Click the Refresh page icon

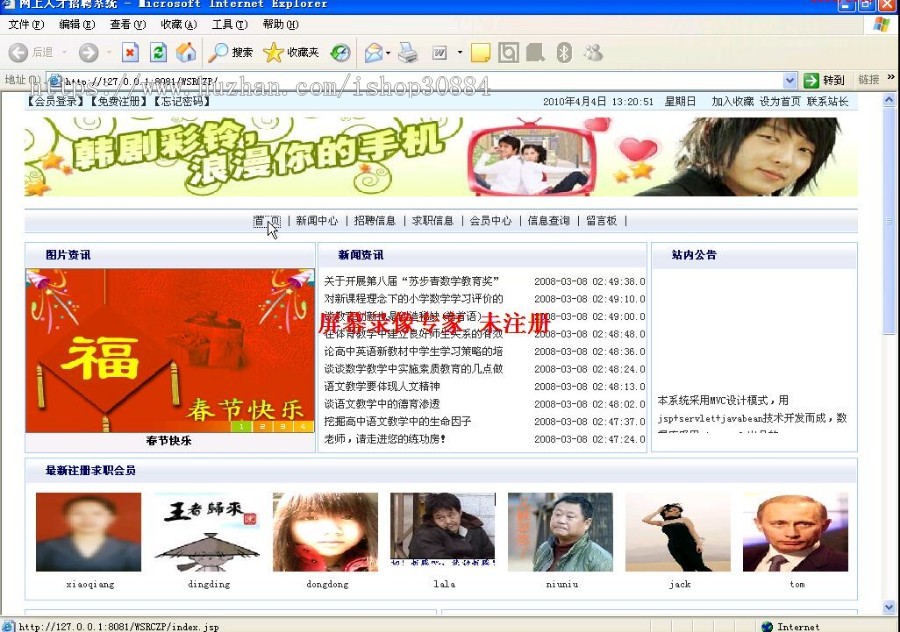pyautogui.click(x=159, y=53)
